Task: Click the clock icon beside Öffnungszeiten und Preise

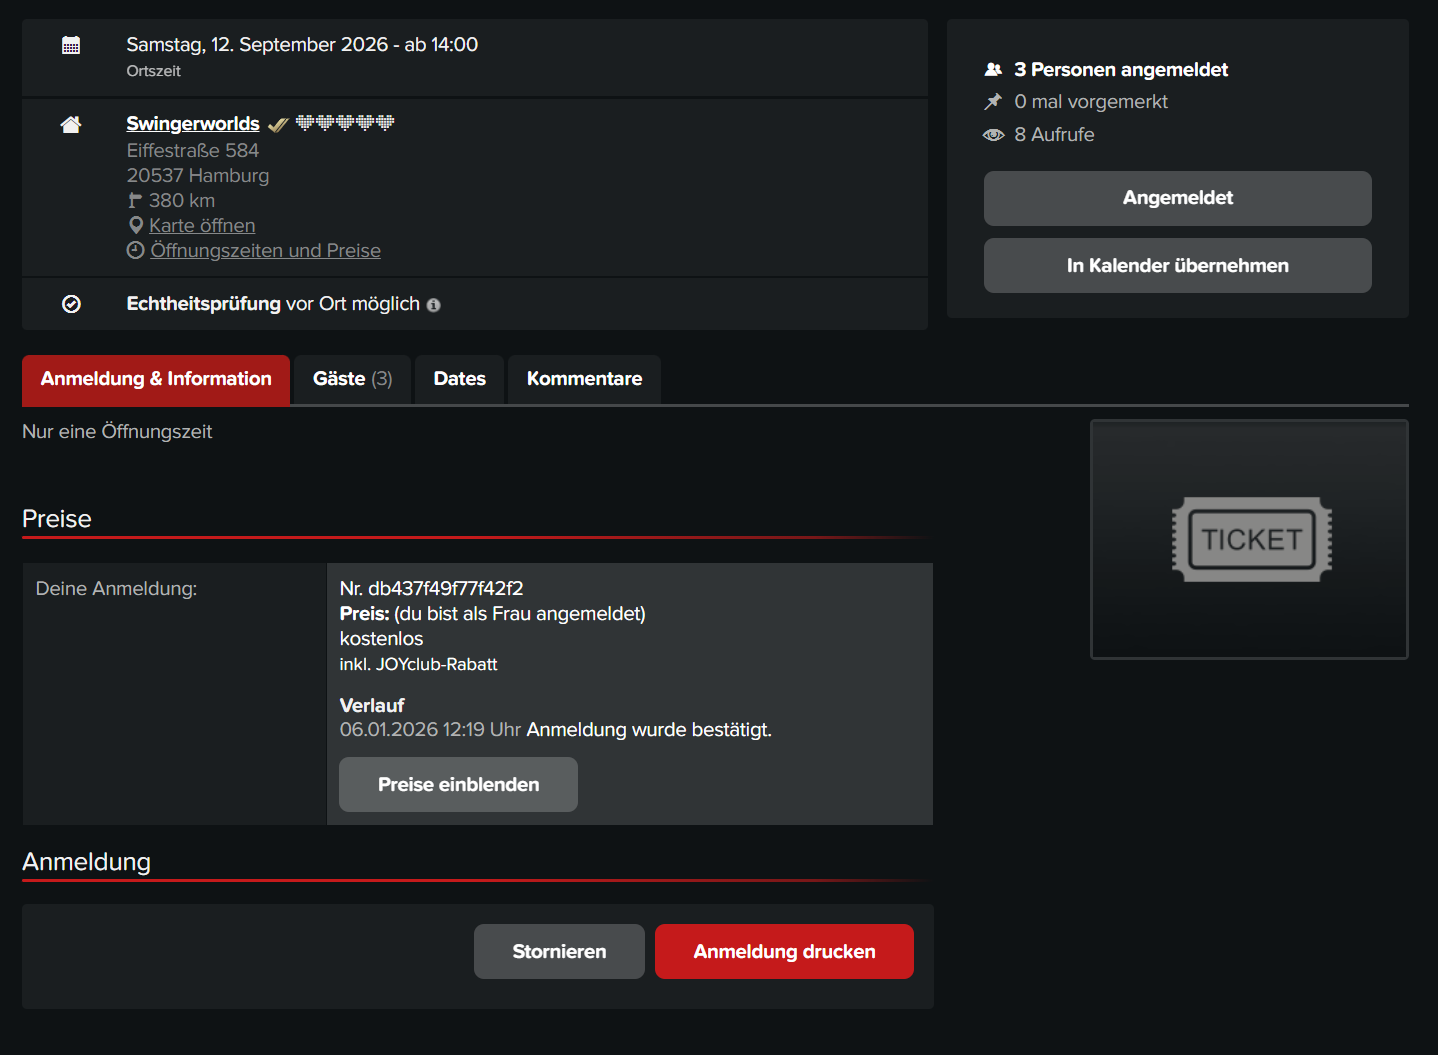Action: (136, 250)
